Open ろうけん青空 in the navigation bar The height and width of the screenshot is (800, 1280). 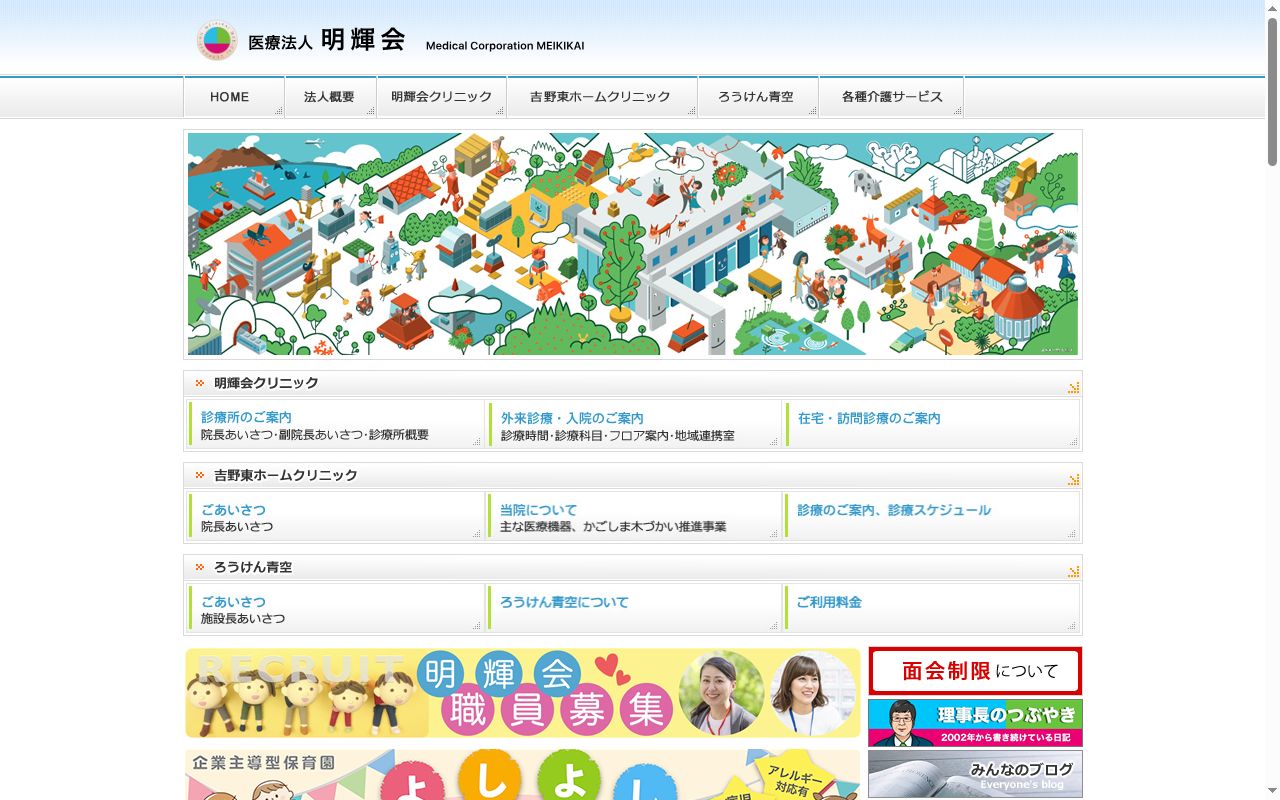click(x=758, y=97)
